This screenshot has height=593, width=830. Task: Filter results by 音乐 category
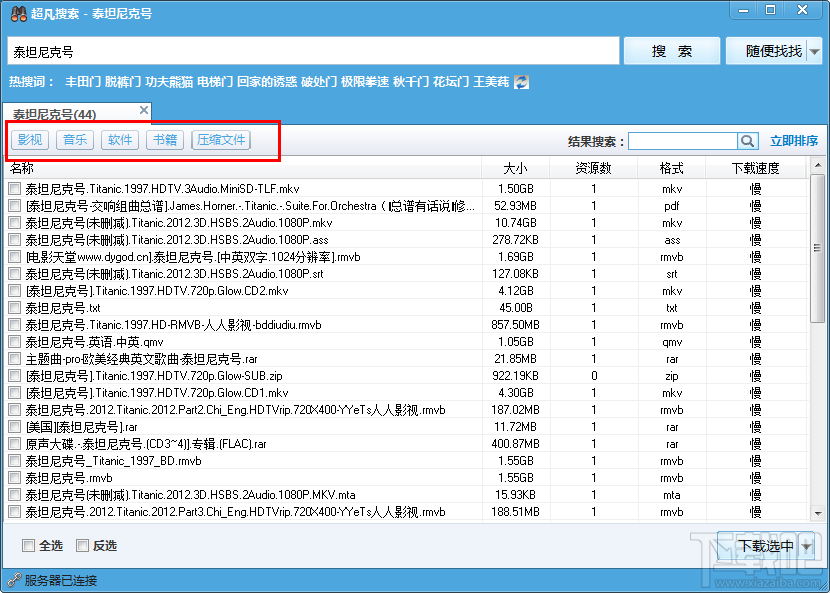click(x=75, y=140)
